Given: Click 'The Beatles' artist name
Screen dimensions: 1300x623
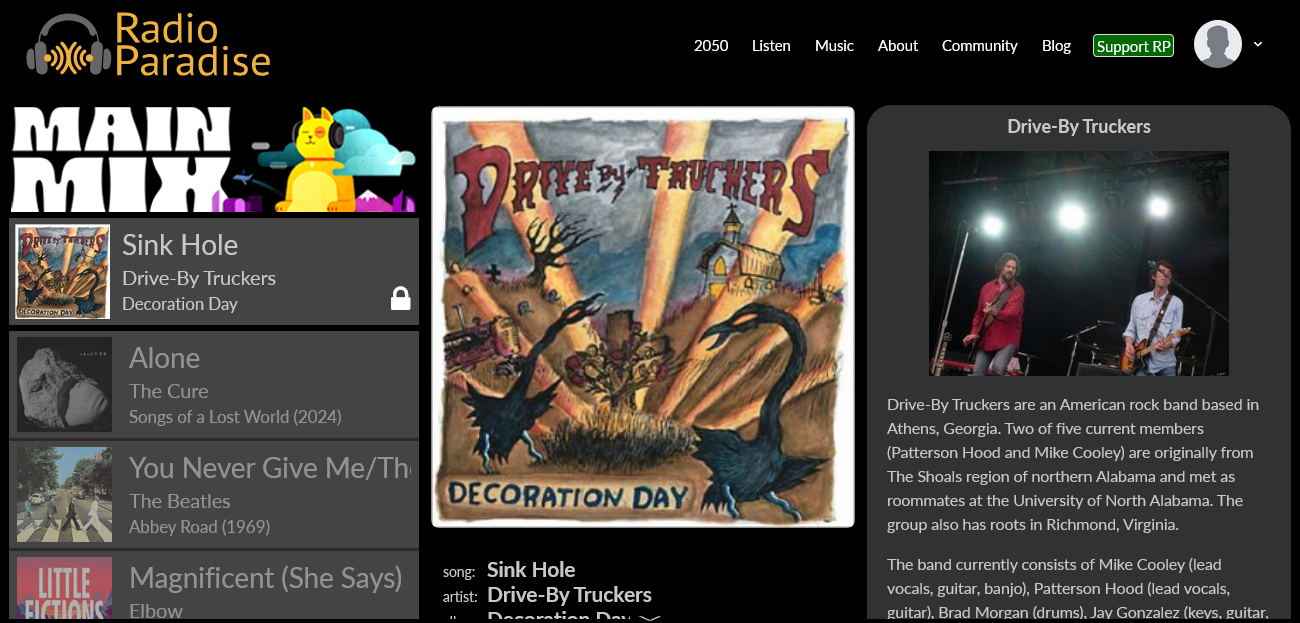Looking at the screenshot, I should [180, 501].
